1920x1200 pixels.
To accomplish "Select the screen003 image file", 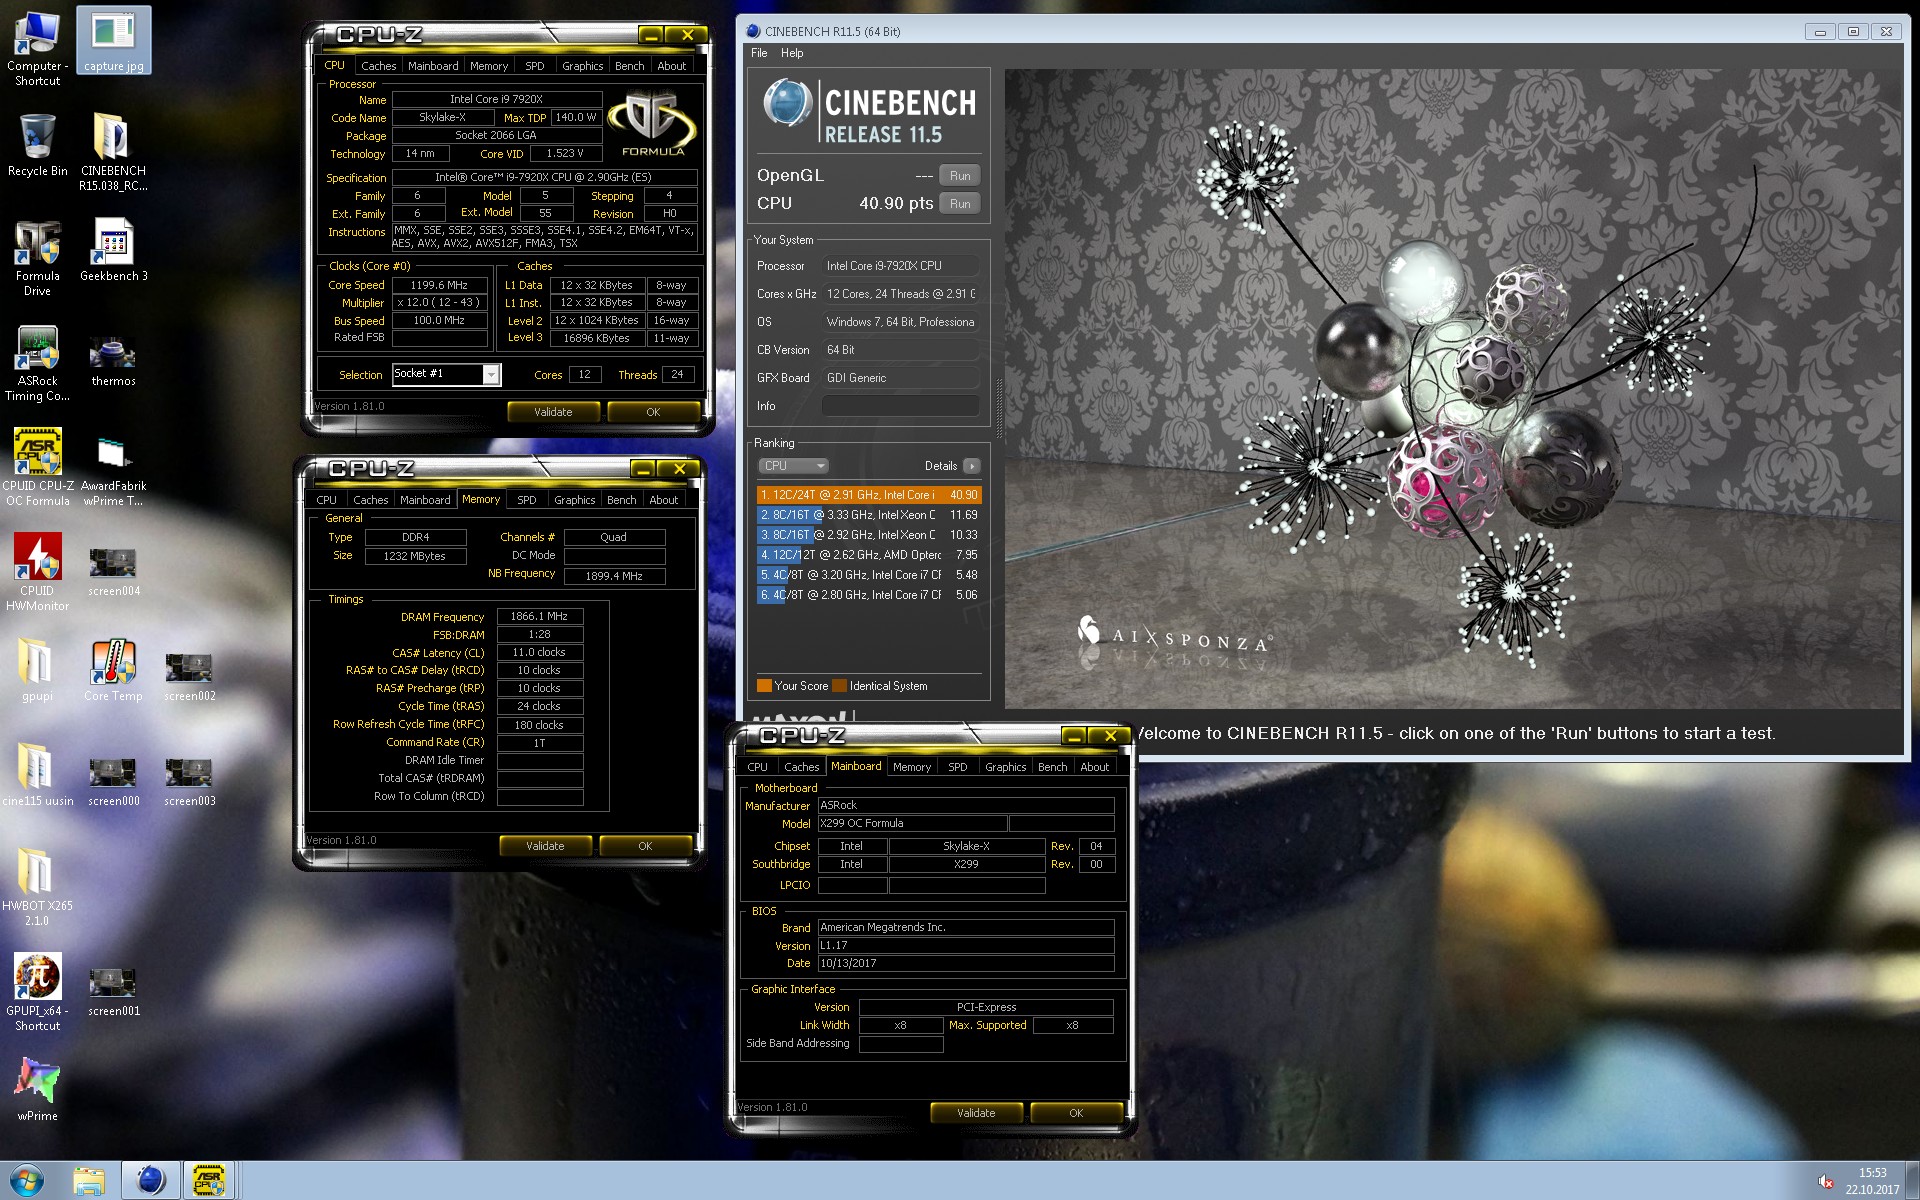I will (189, 782).
